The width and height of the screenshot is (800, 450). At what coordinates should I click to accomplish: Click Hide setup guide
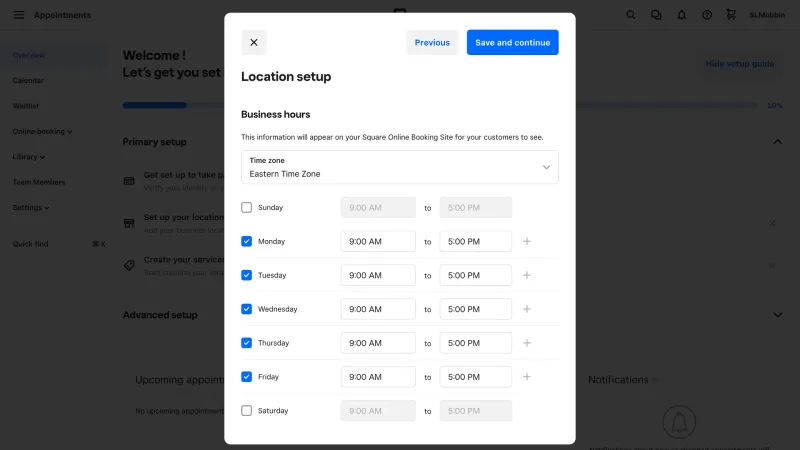pyautogui.click(x=739, y=64)
